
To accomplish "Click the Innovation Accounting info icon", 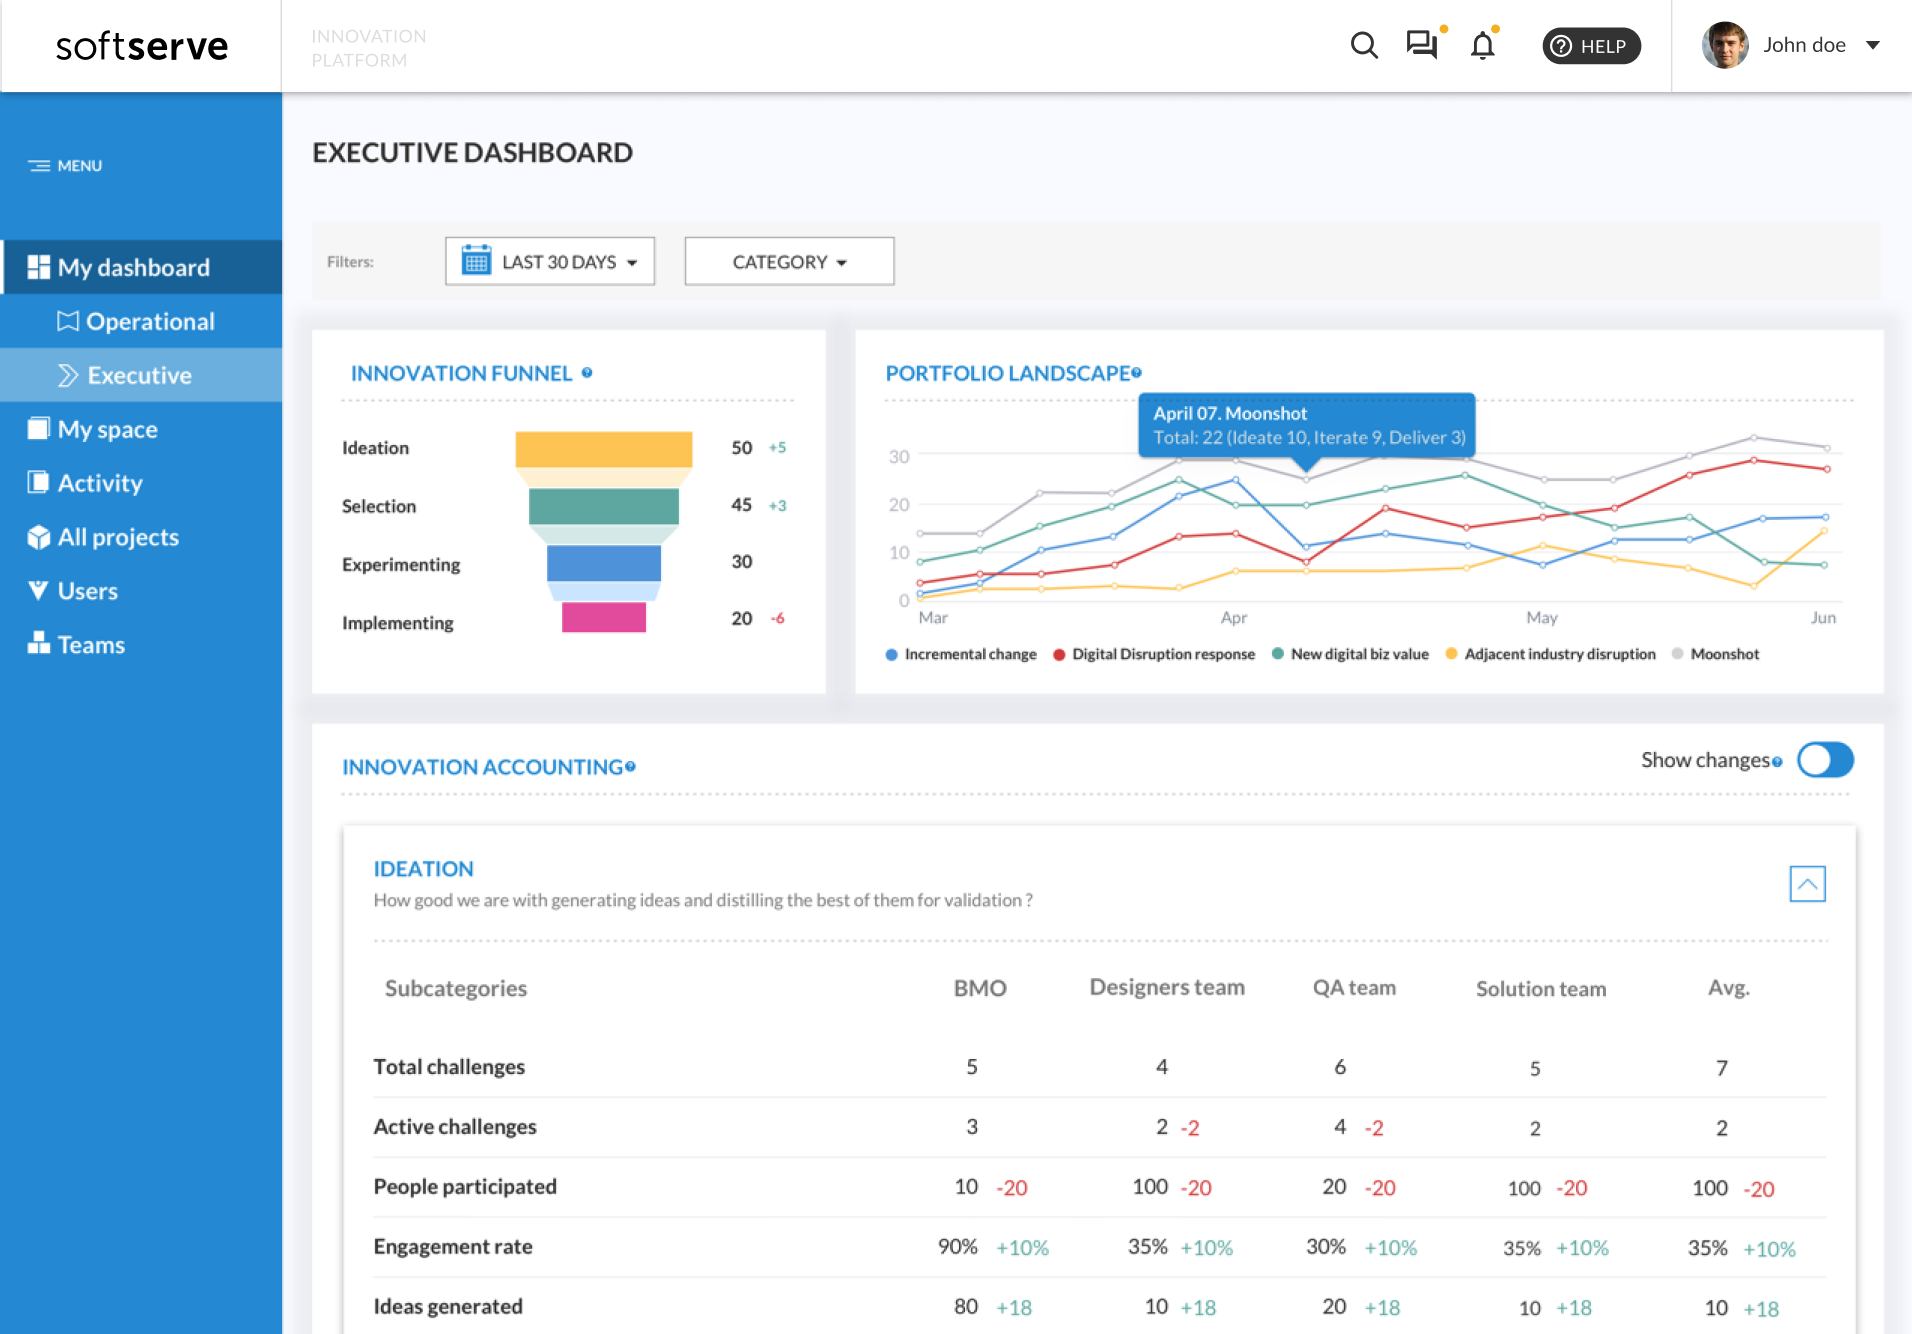I will 630,767.
